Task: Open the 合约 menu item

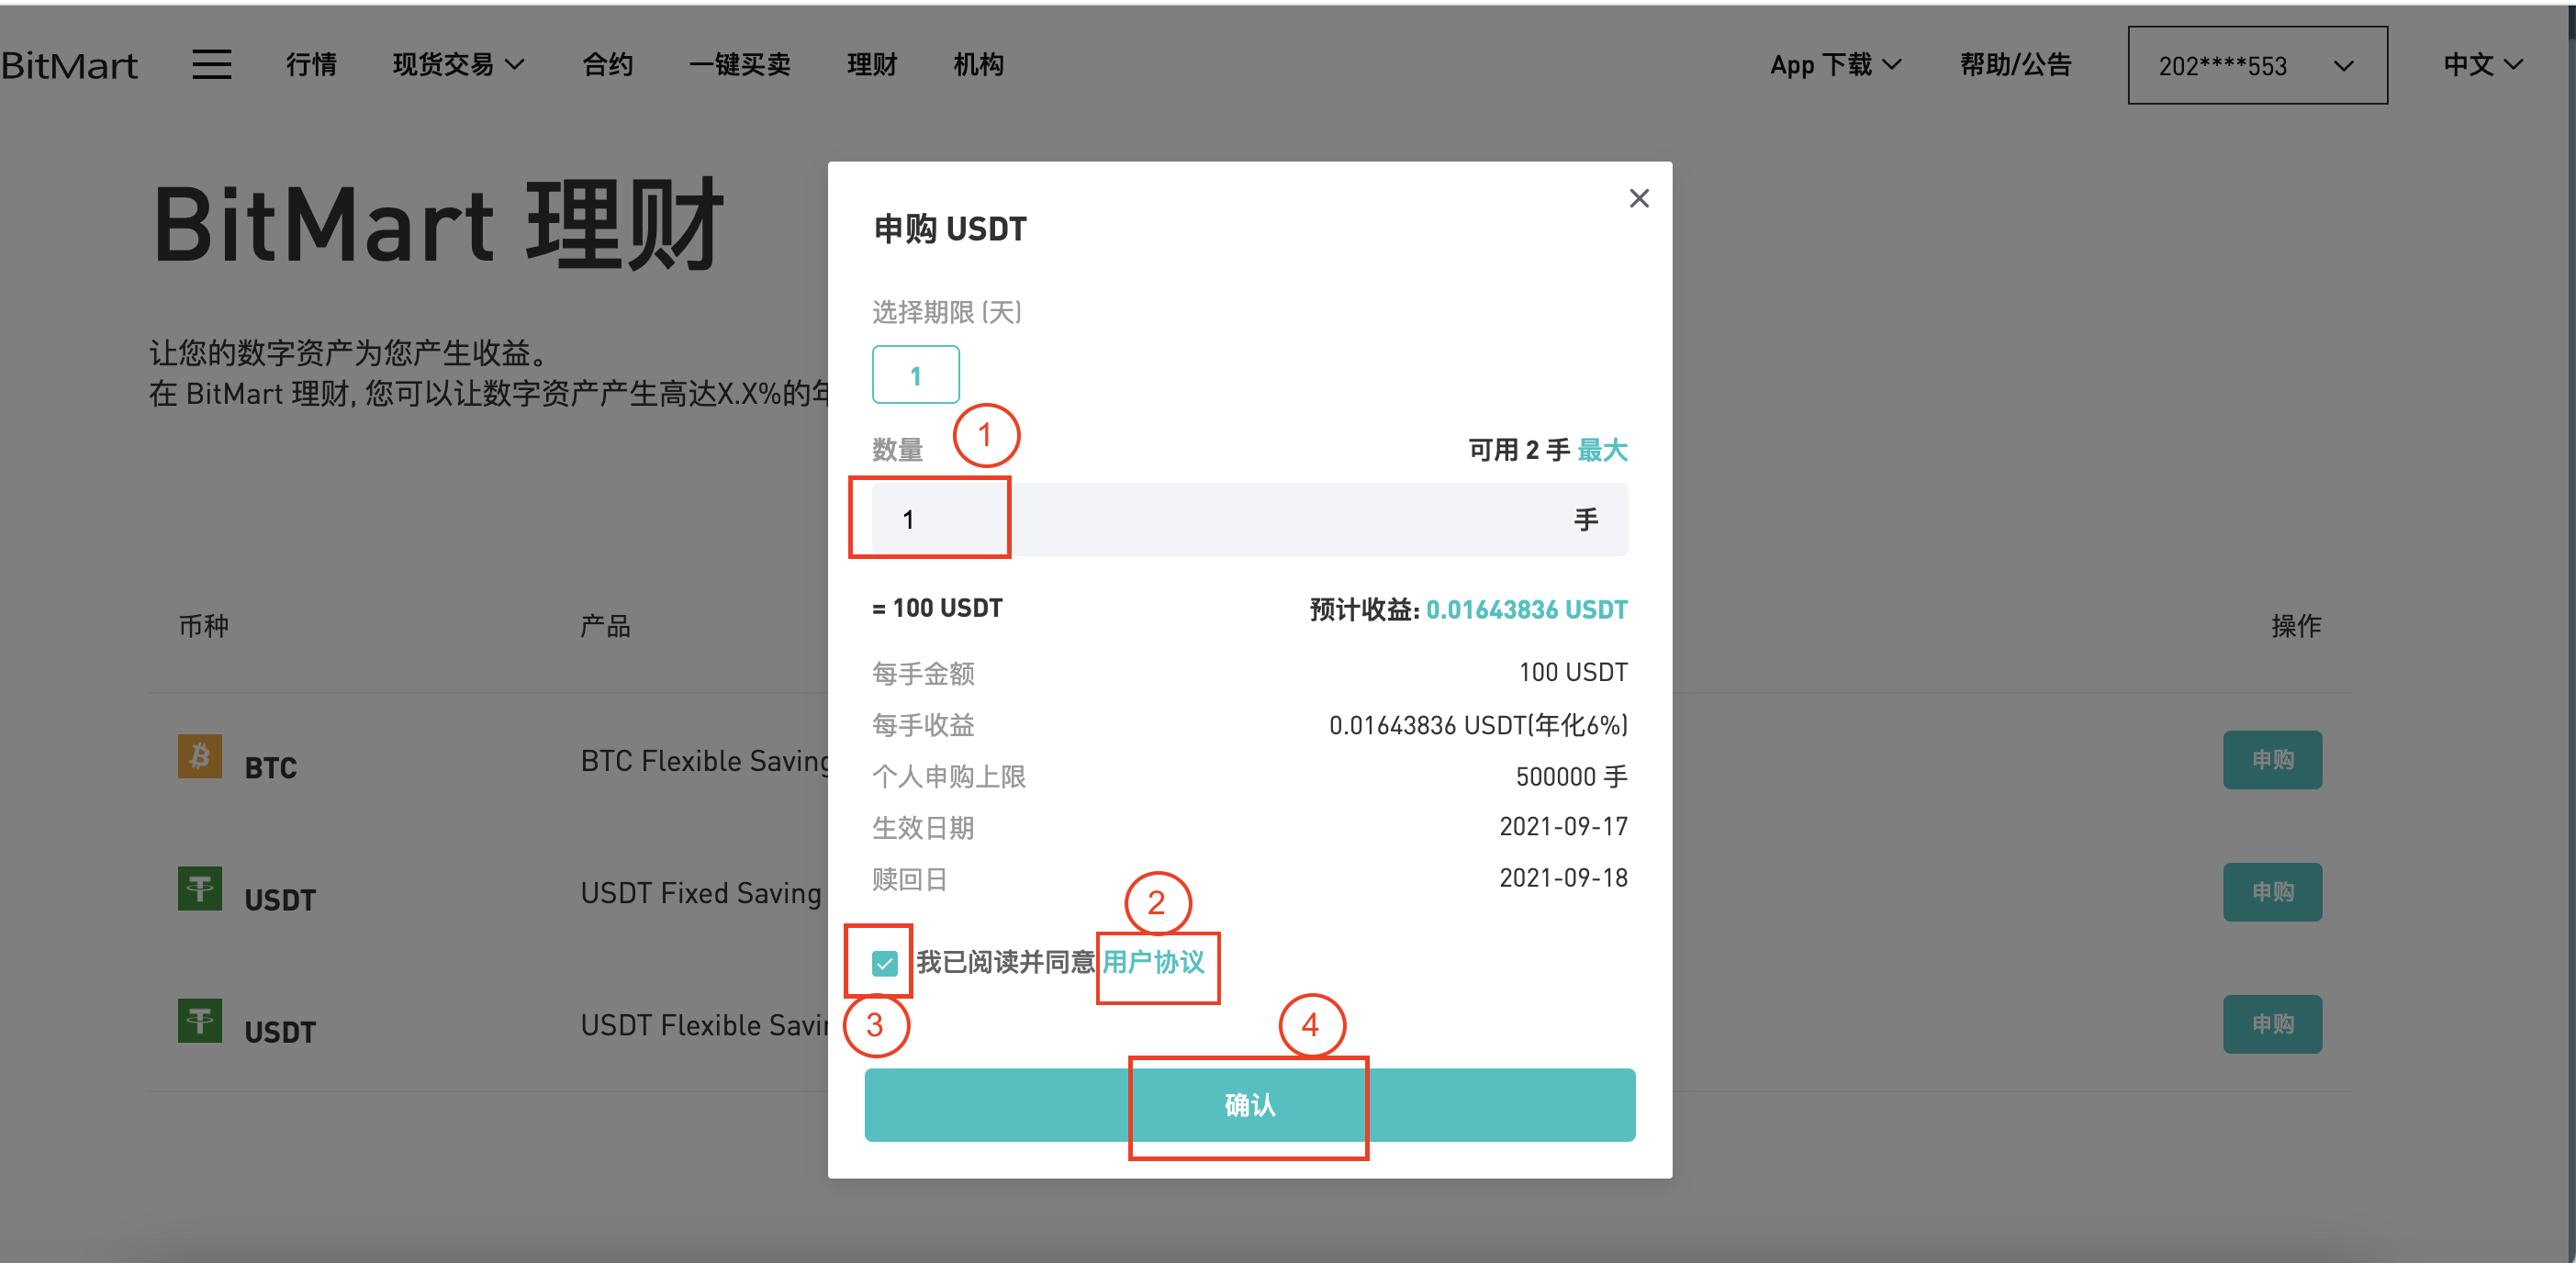Action: 608,65
